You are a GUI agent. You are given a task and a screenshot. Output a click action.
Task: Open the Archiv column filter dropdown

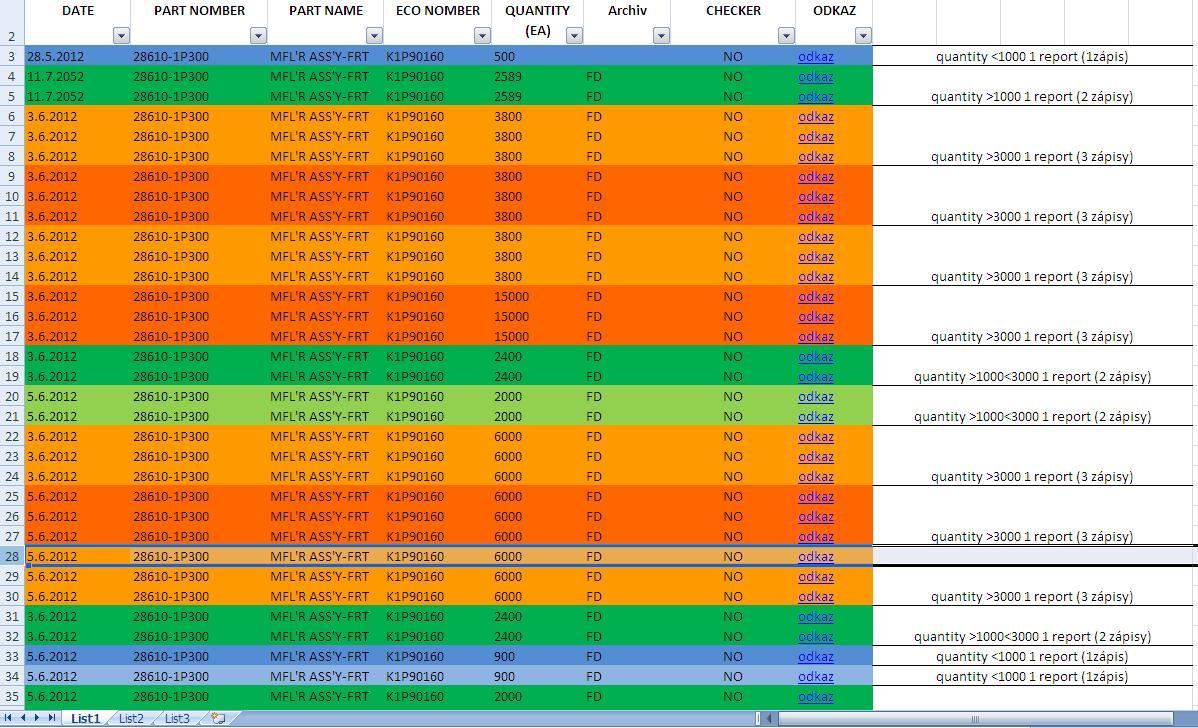[x=662, y=35]
